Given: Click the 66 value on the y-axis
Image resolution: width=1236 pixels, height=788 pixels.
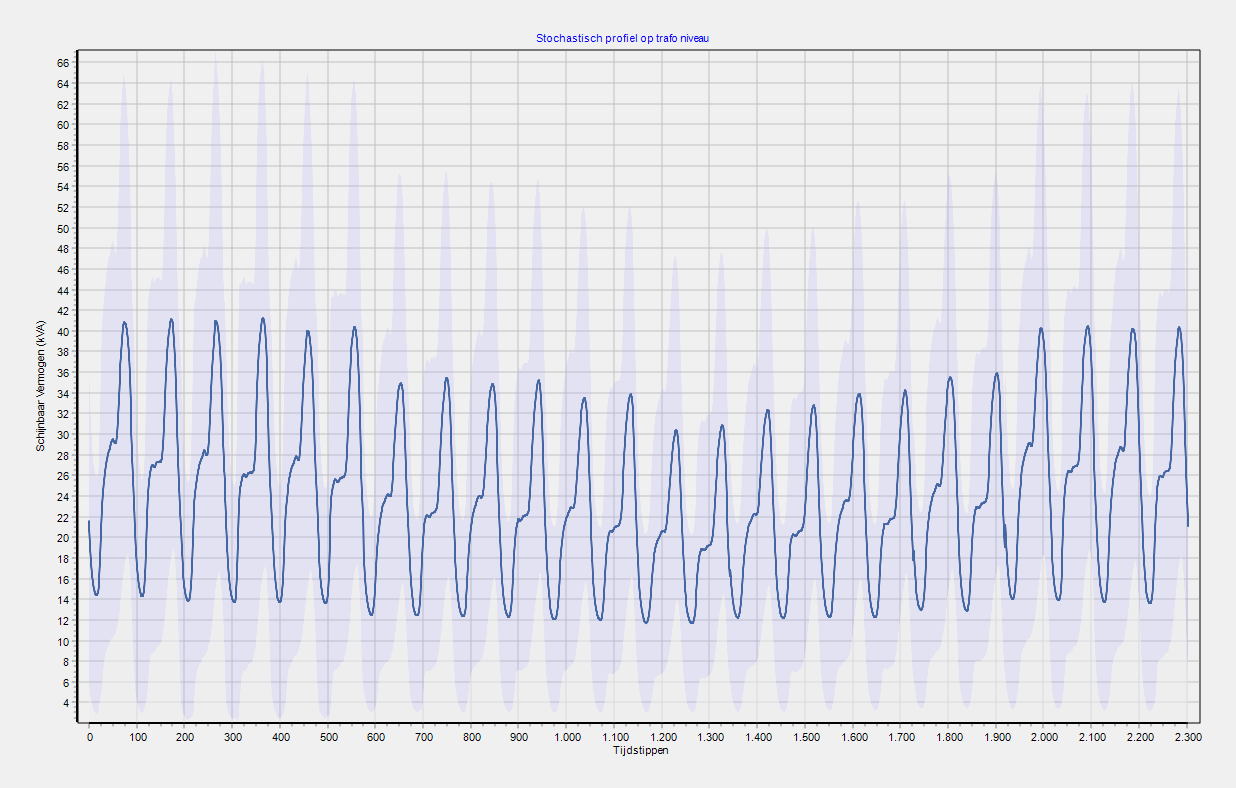Looking at the screenshot, I should (x=62, y=63).
